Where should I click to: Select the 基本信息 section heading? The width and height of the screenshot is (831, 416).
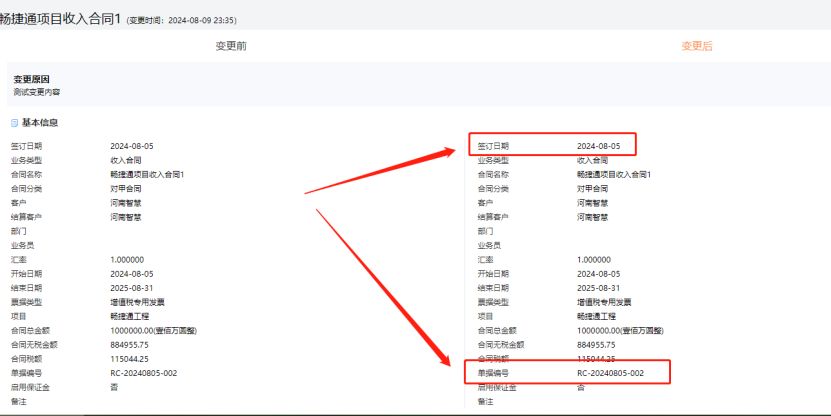[40, 122]
